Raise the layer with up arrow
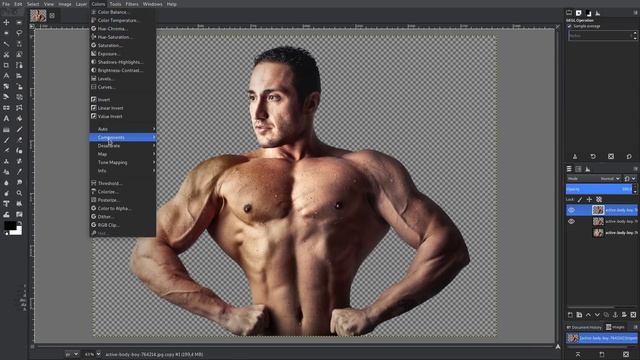Screen dimensions: 640x360 [588, 315]
